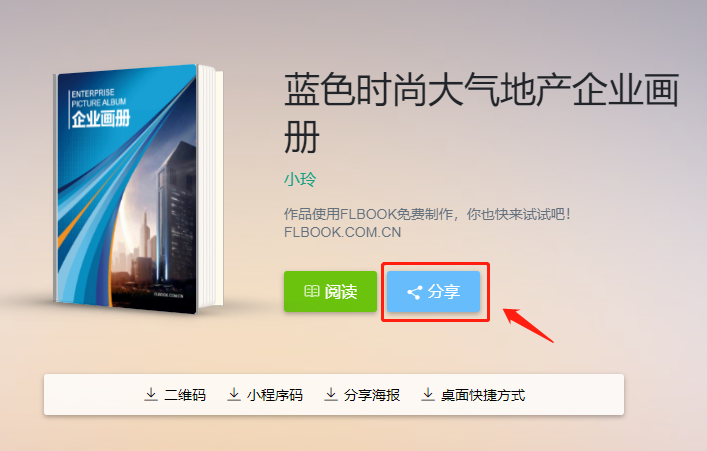The width and height of the screenshot is (707, 451).
Task: Click the download arrow beside 桌面快捷方式
Action: 427,394
